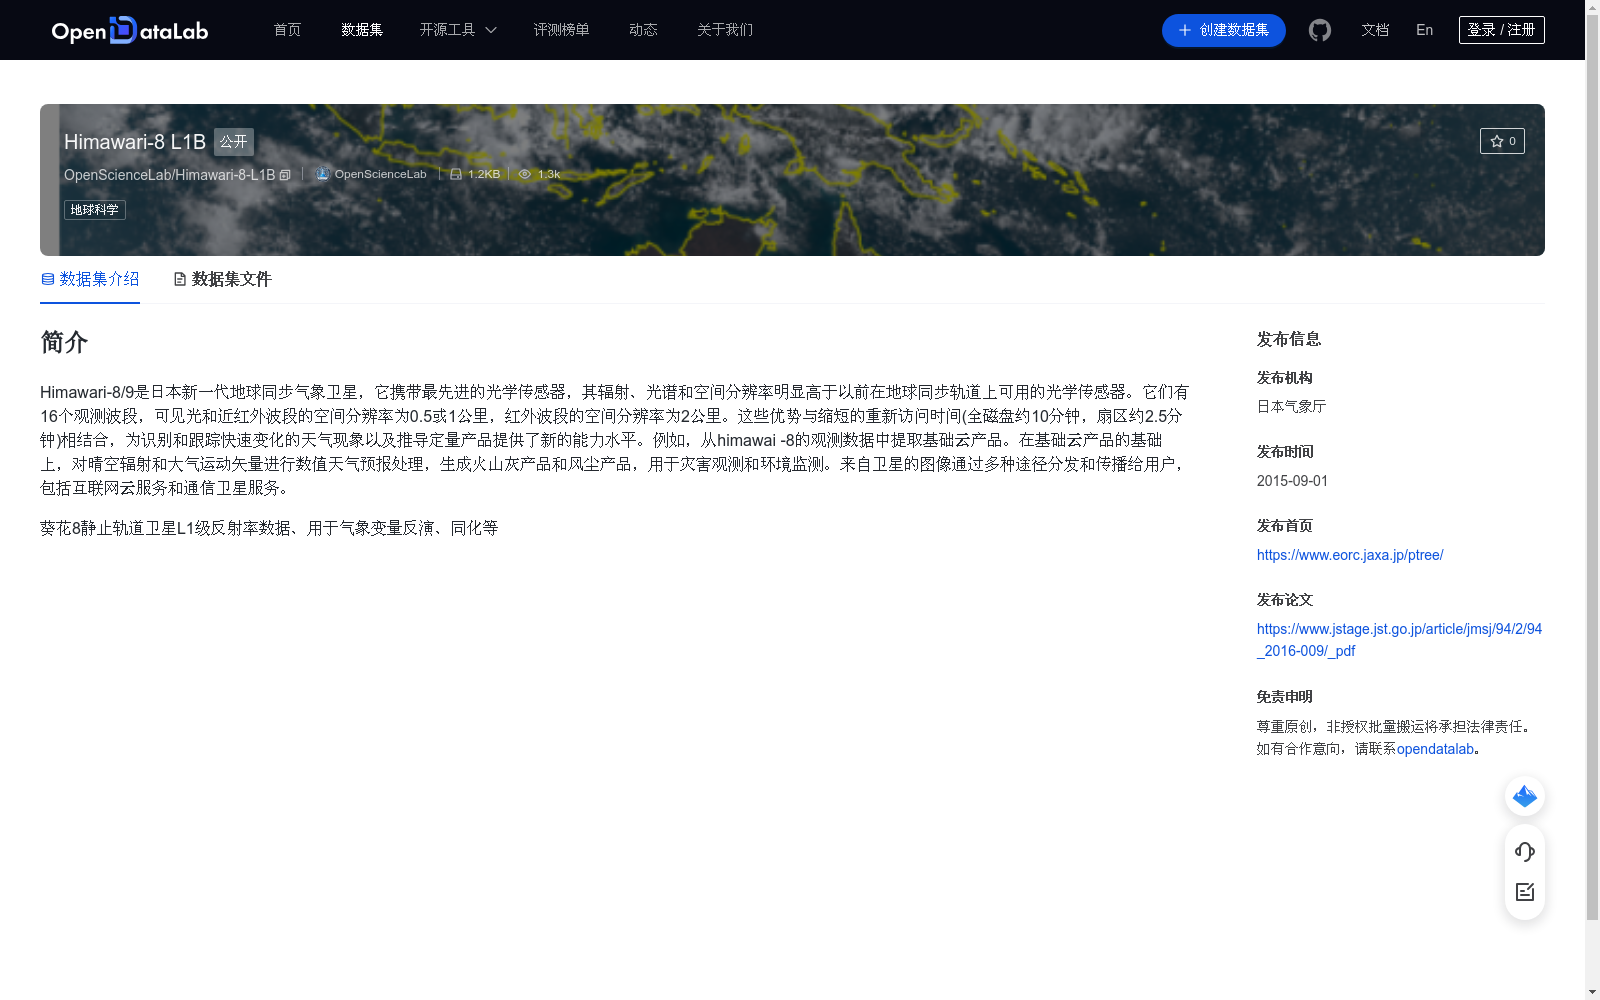Click the 公开 badge
Image resolution: width=1600 pixels, height=1000 pixels.
[234, 142]
